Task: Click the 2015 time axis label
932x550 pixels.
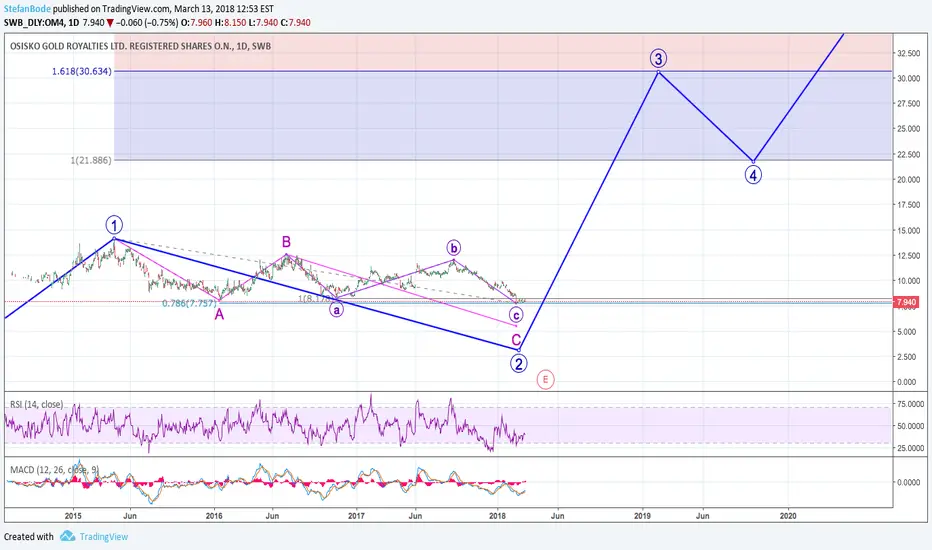Action: tap(73, 516)
